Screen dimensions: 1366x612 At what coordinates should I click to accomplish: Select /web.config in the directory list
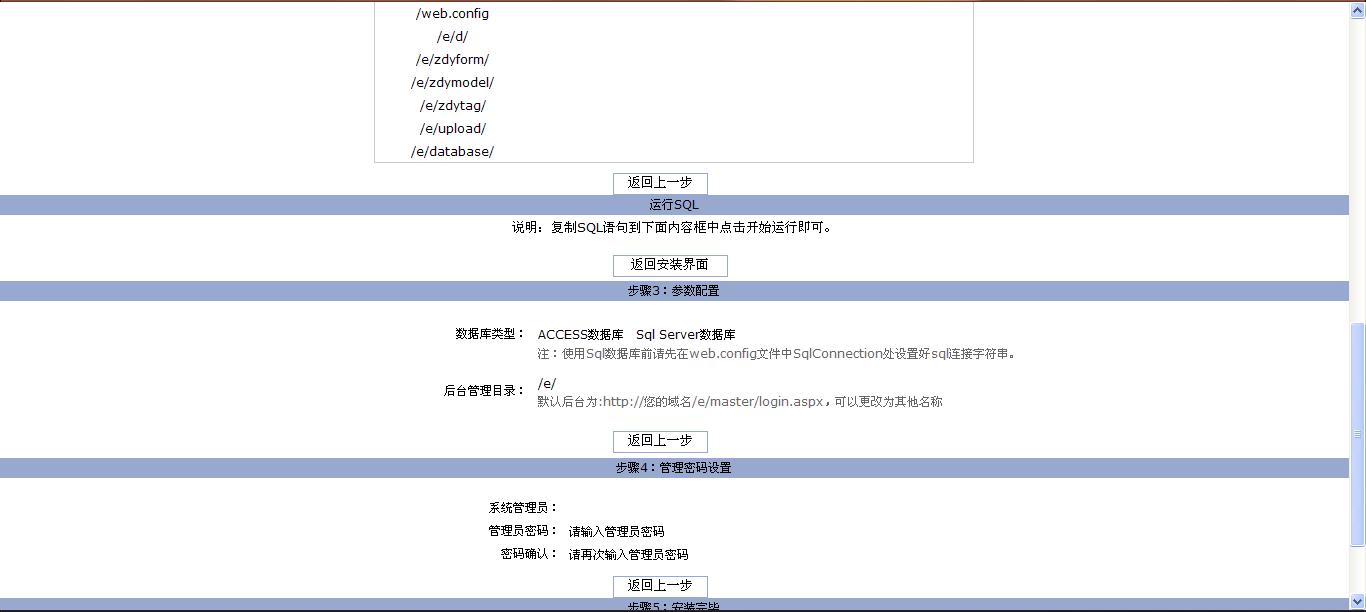pos(452,14)
